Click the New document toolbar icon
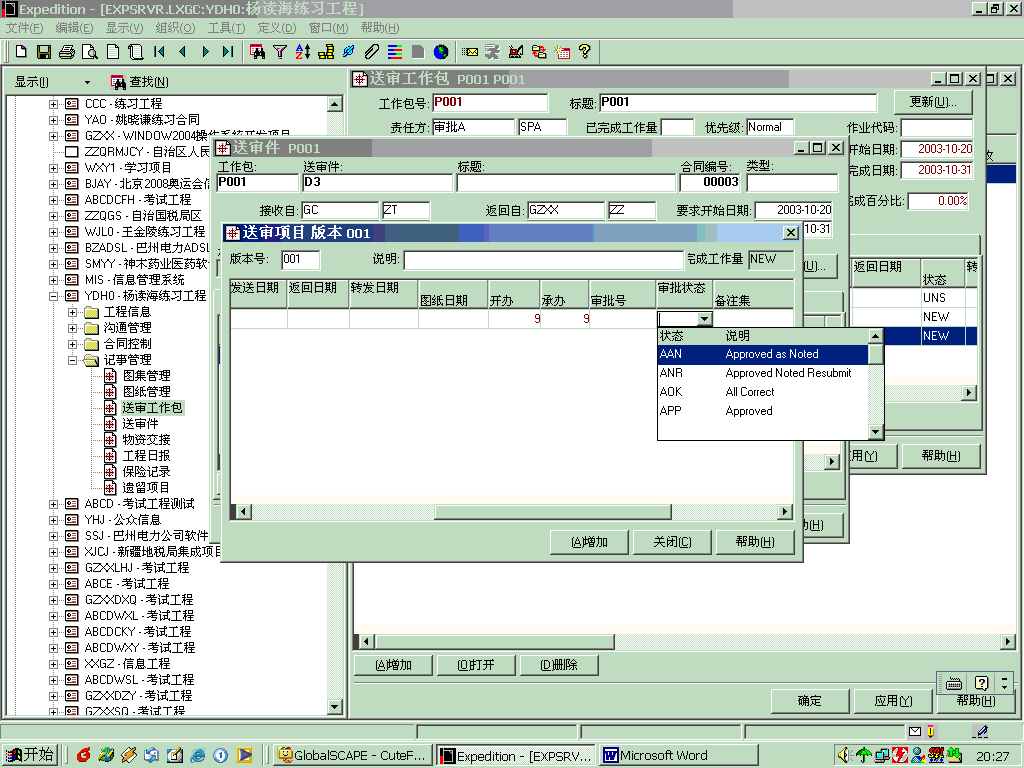 tap(21, 52)
